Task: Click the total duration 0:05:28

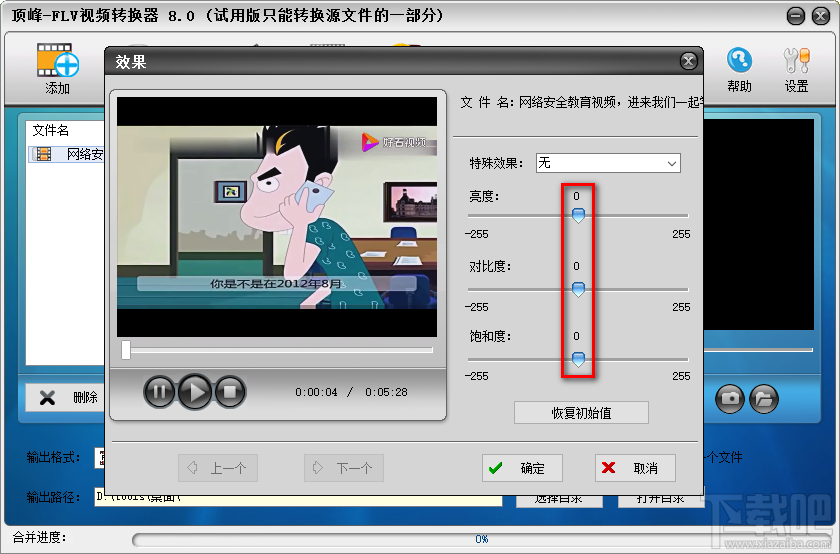Action: pos(386,392)
